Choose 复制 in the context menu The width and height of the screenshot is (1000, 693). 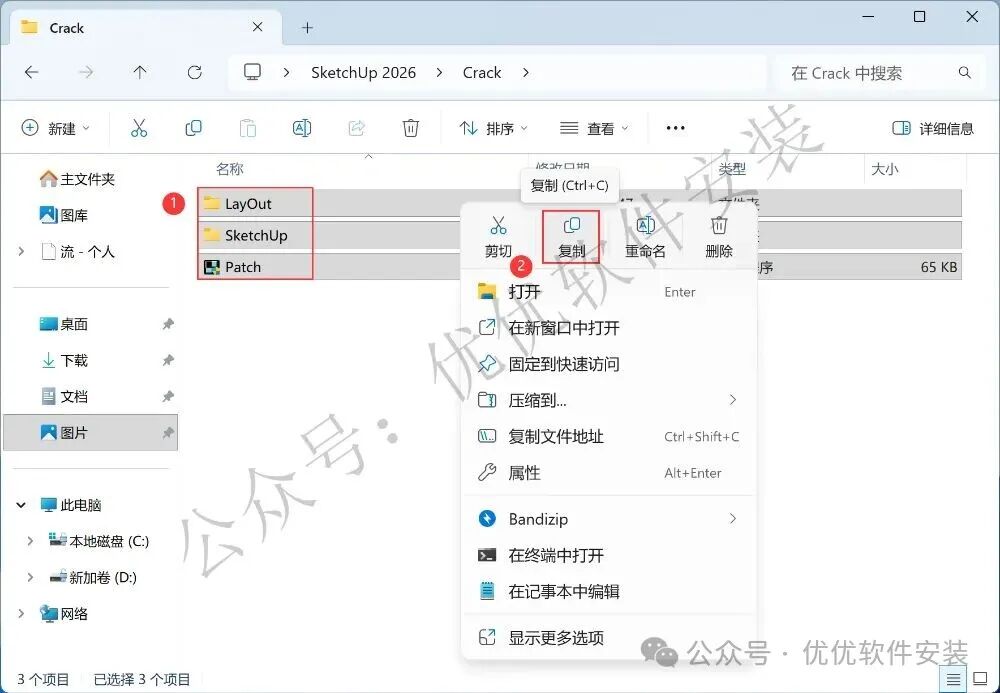[571, 237]
